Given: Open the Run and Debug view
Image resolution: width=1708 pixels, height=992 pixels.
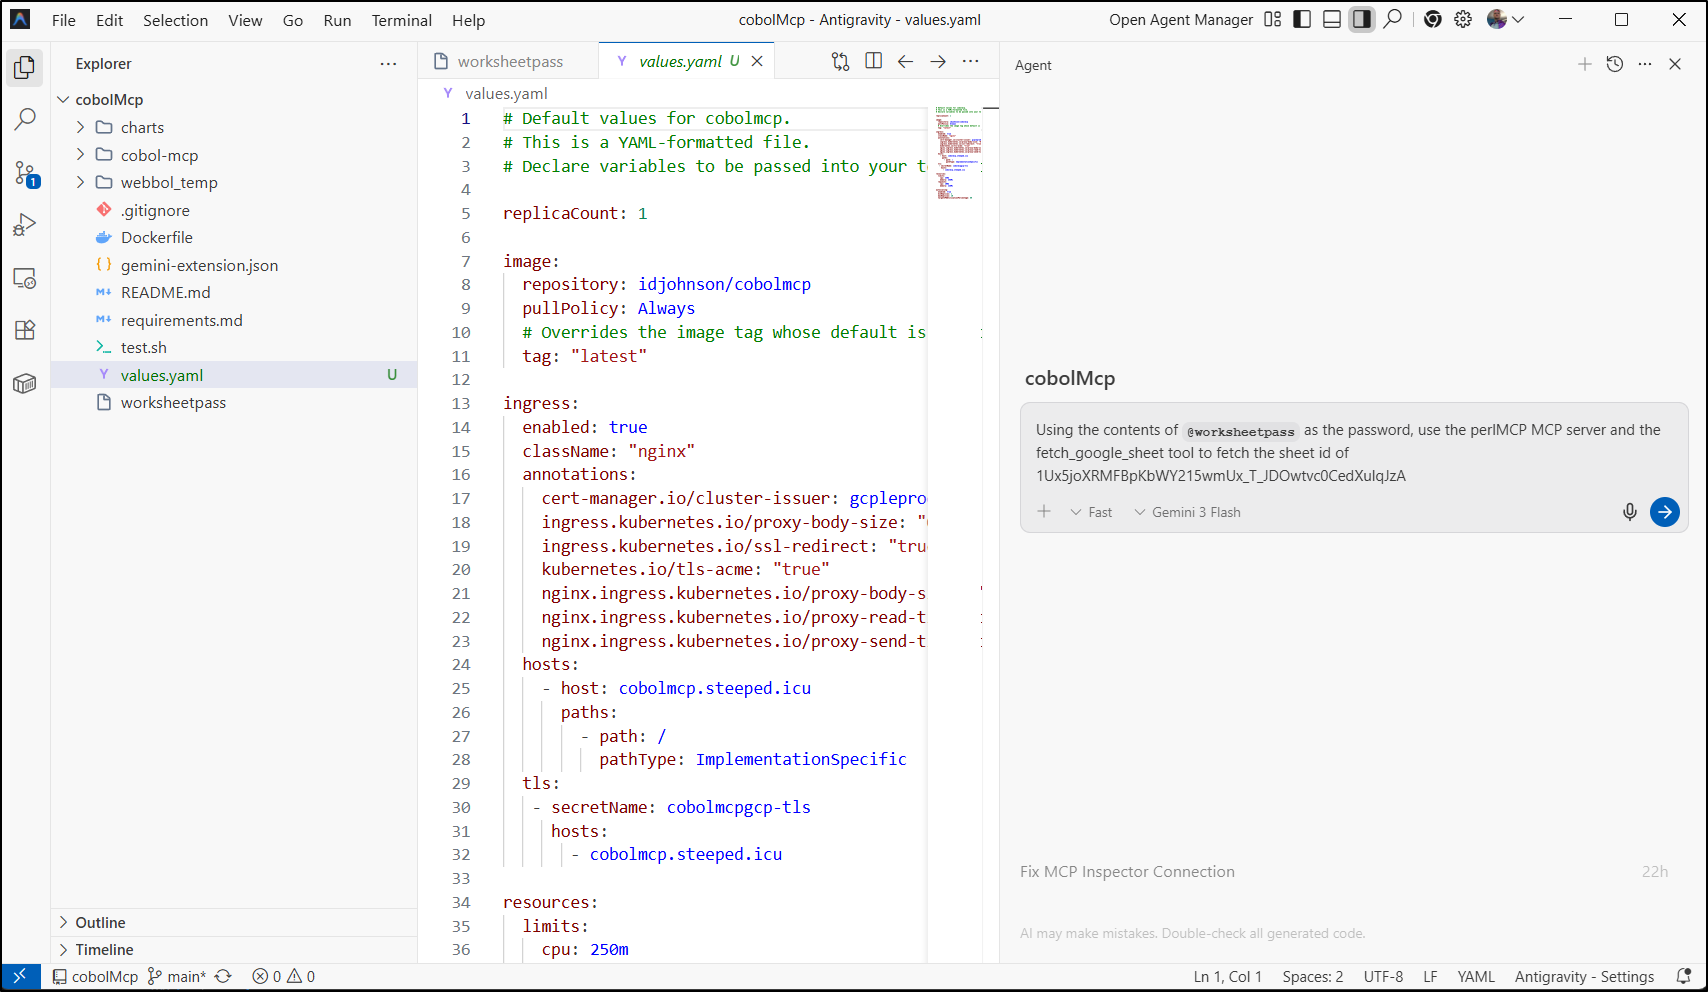Looking at the screenshot, I should (25, 225).
